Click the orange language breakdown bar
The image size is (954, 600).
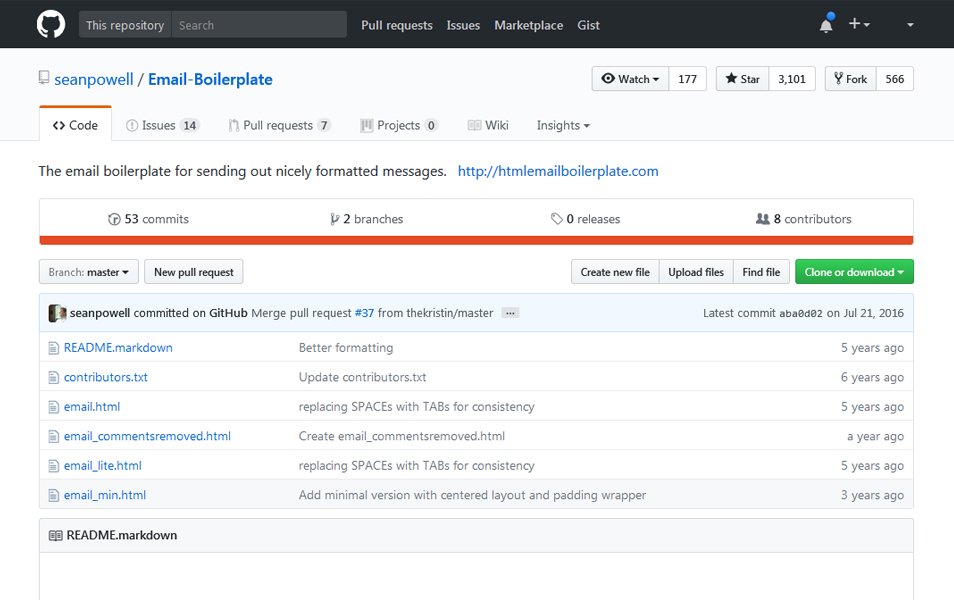[x=476, y=240]
